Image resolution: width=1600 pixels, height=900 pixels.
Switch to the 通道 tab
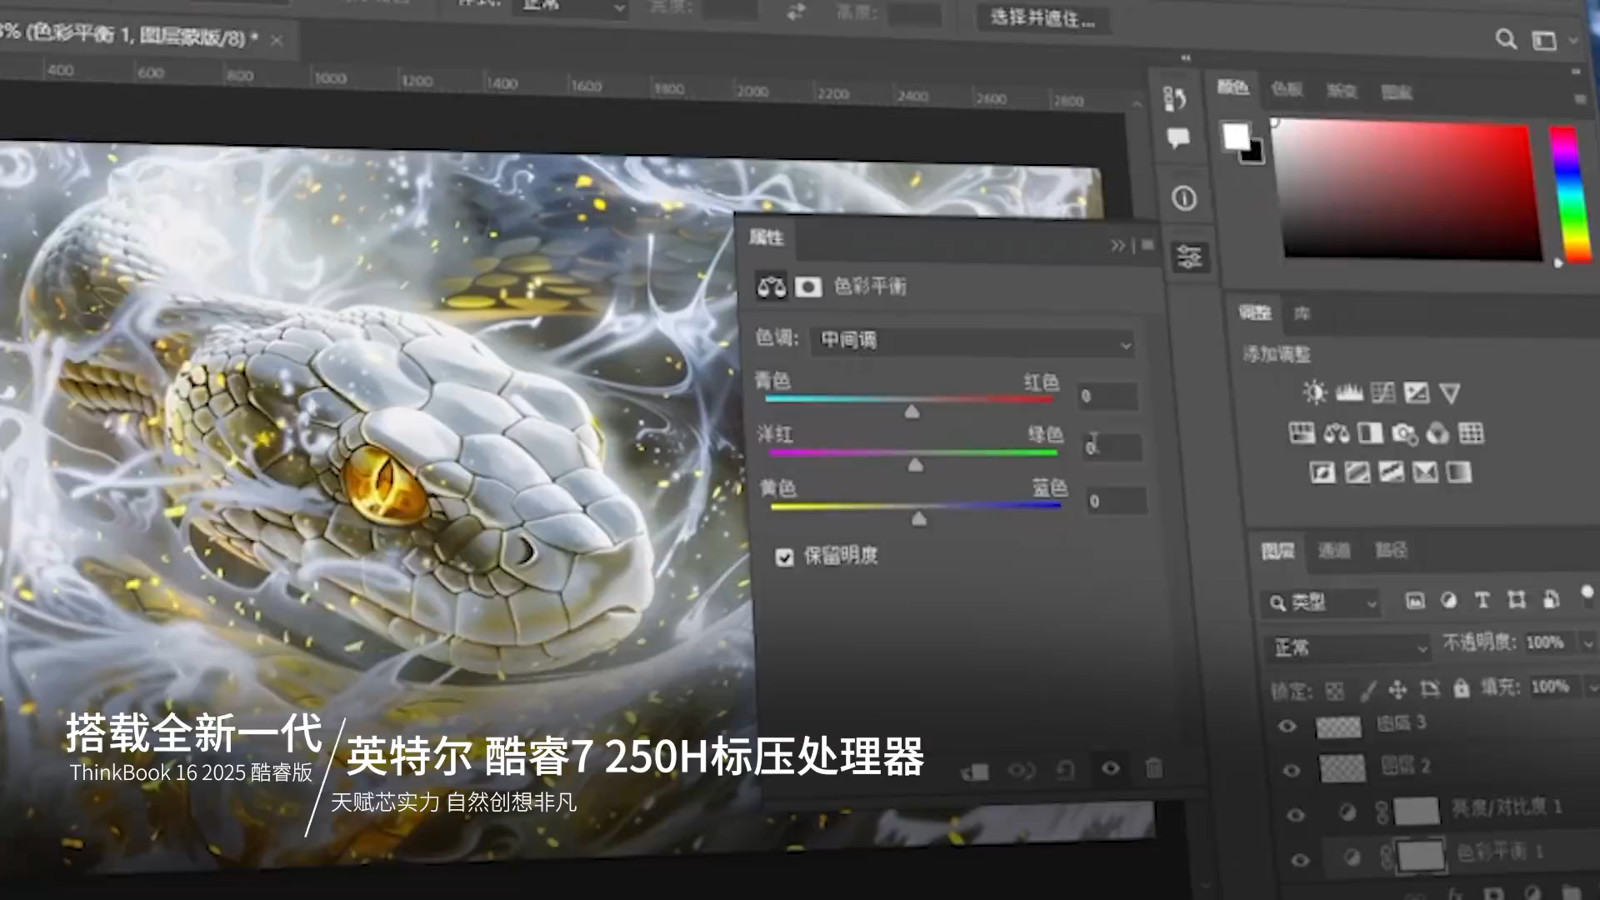[x=1333, y=550]
